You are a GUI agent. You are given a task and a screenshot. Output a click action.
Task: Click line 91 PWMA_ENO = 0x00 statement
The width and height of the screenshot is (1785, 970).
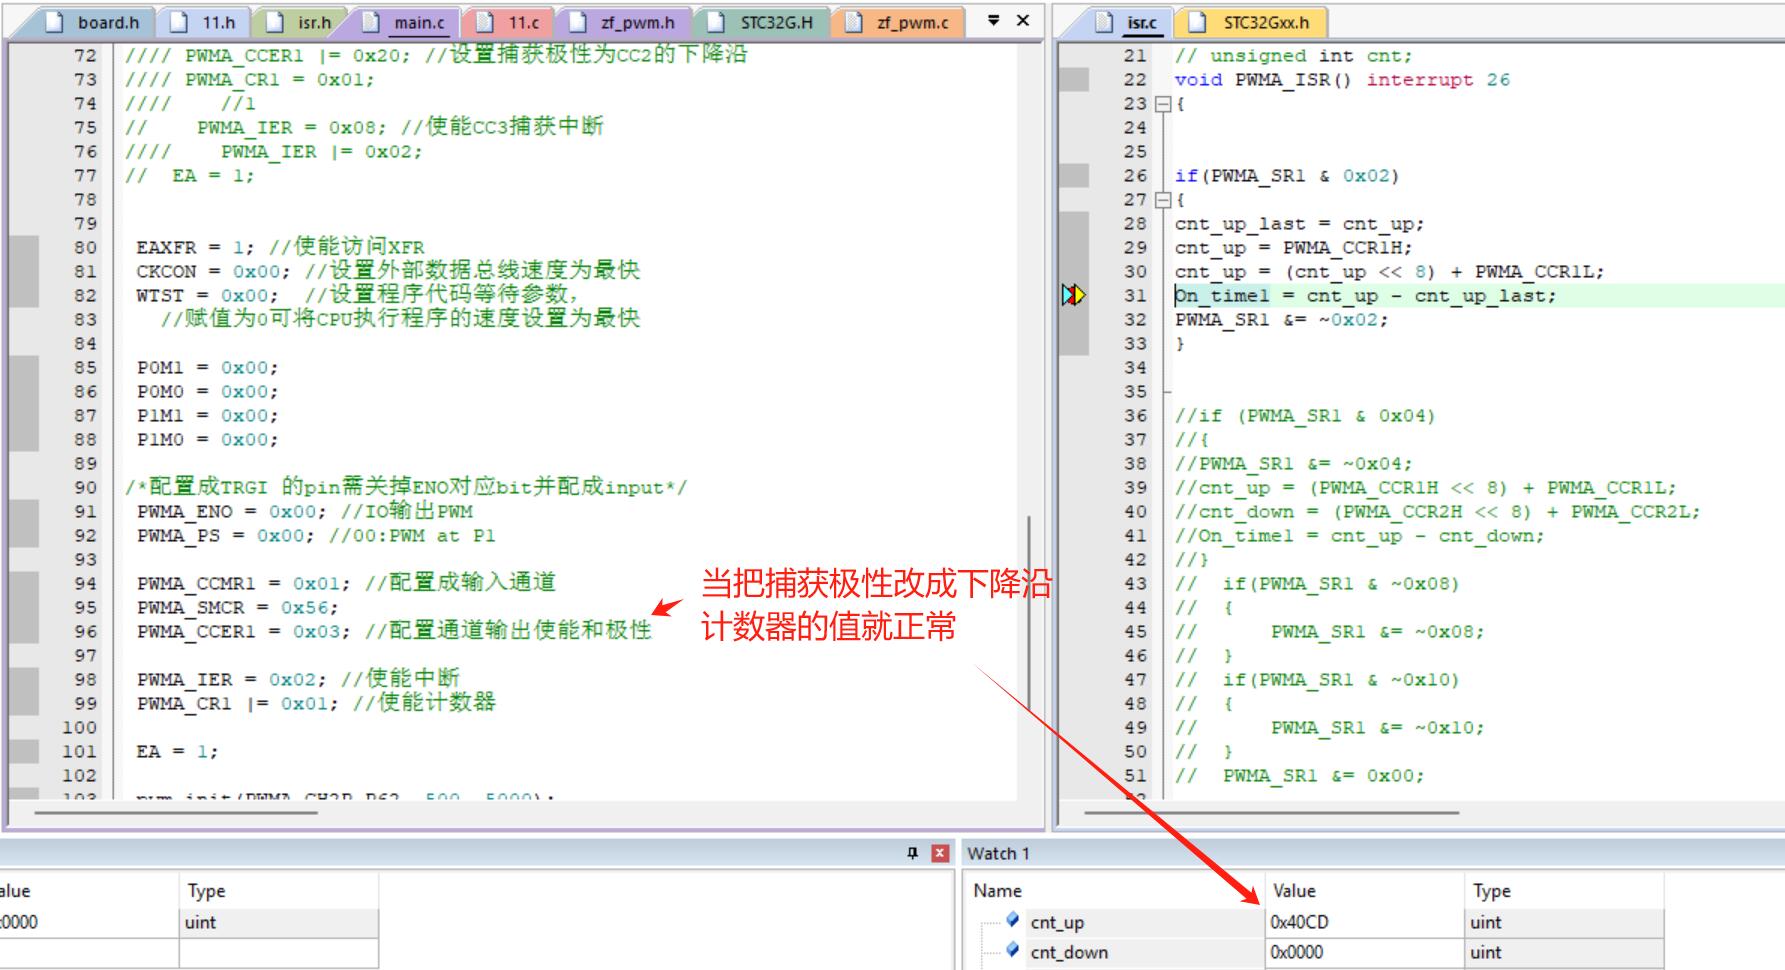[232, 511]
